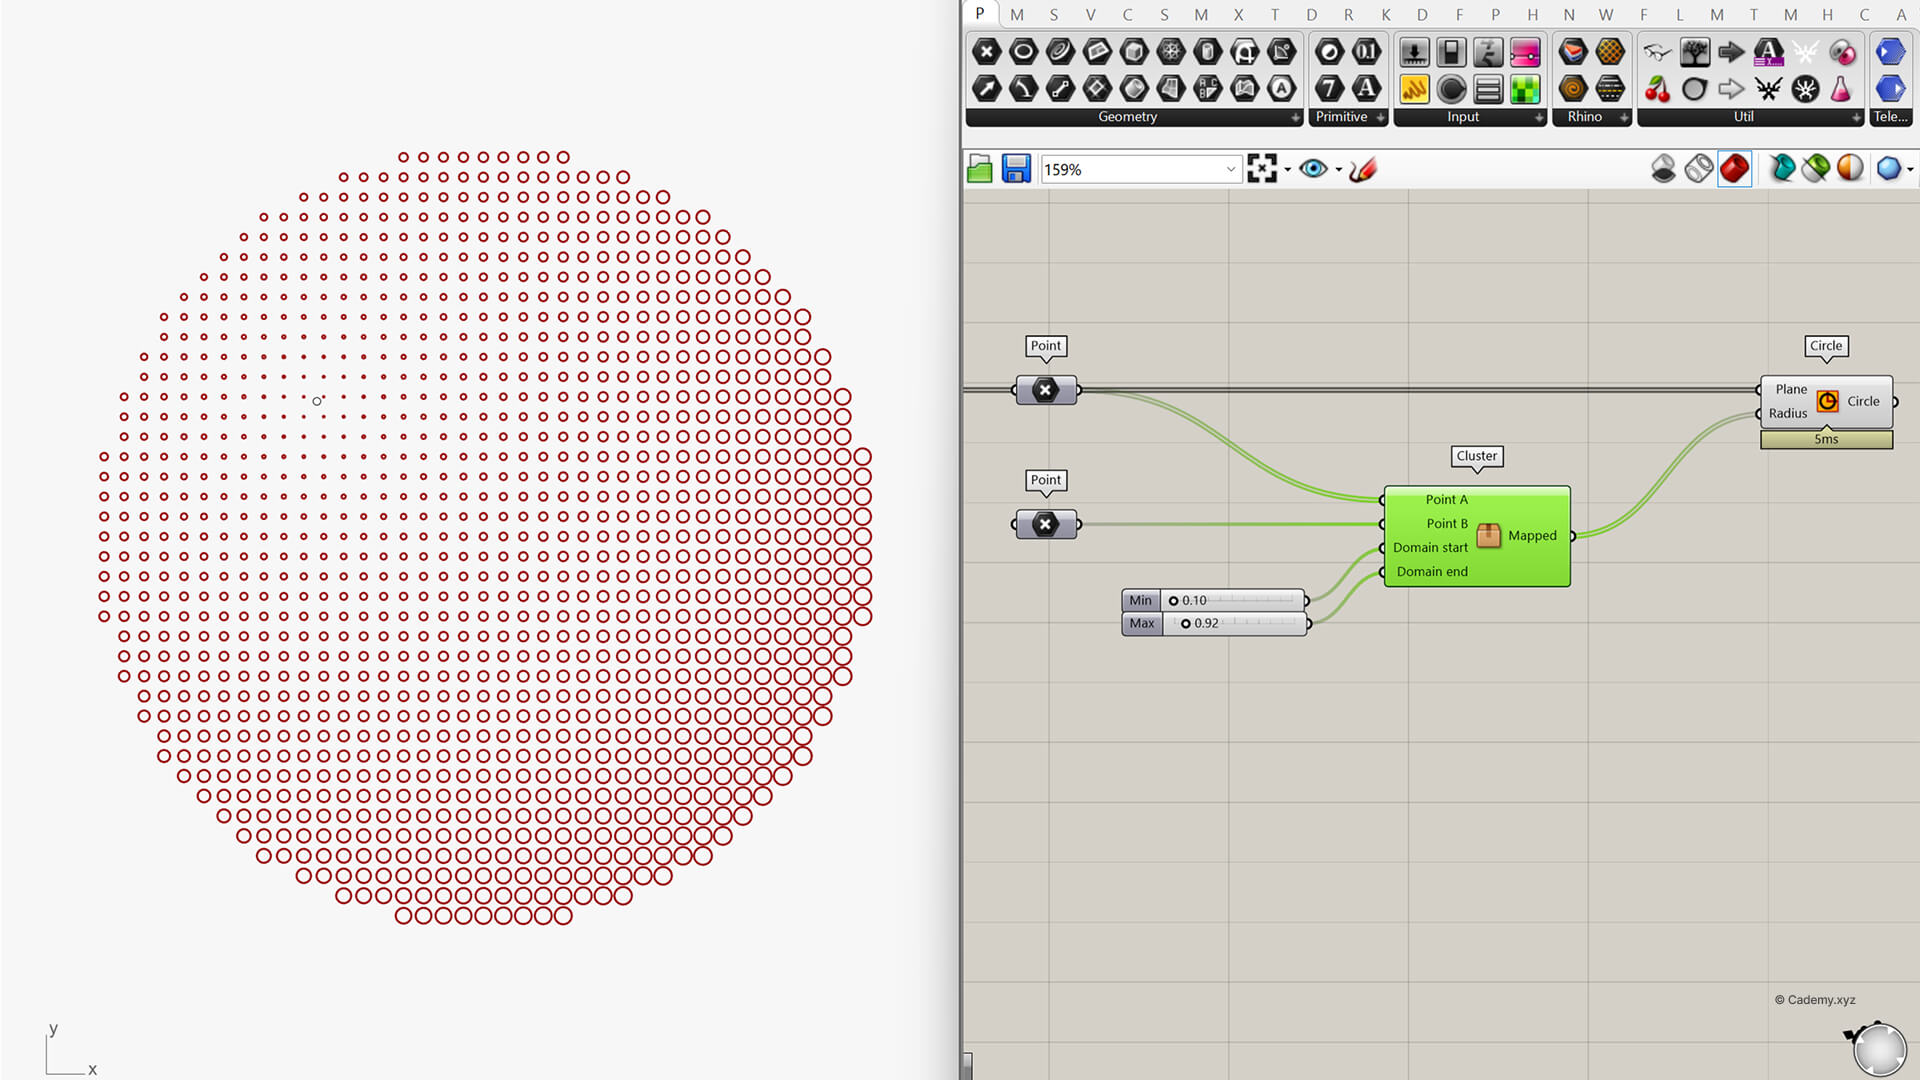Select the Cherry Picker icon in Util
This screenshot has height=1080, width=1920.
pos(1657,89)
